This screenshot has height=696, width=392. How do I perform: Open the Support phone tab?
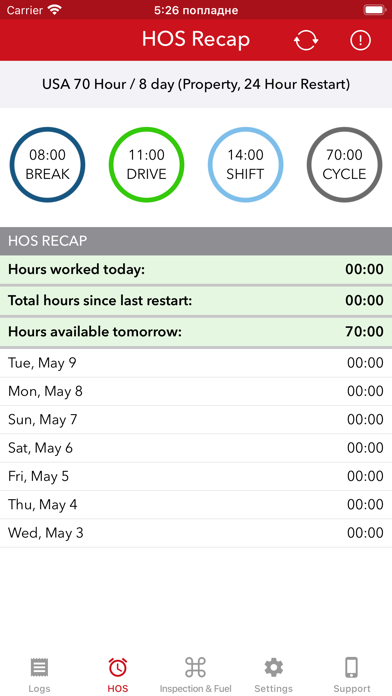pos(352,675)
